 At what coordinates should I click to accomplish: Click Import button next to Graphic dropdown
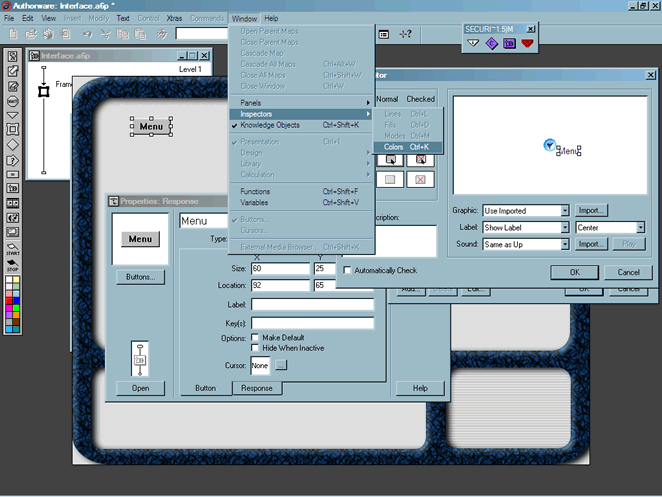click(x=591, y=210)
